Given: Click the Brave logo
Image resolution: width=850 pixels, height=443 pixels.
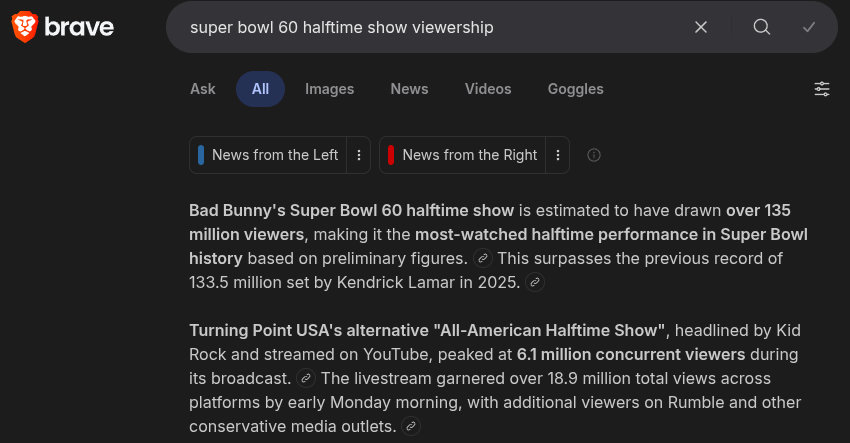Looking at the screenshot, I should 62,27.
